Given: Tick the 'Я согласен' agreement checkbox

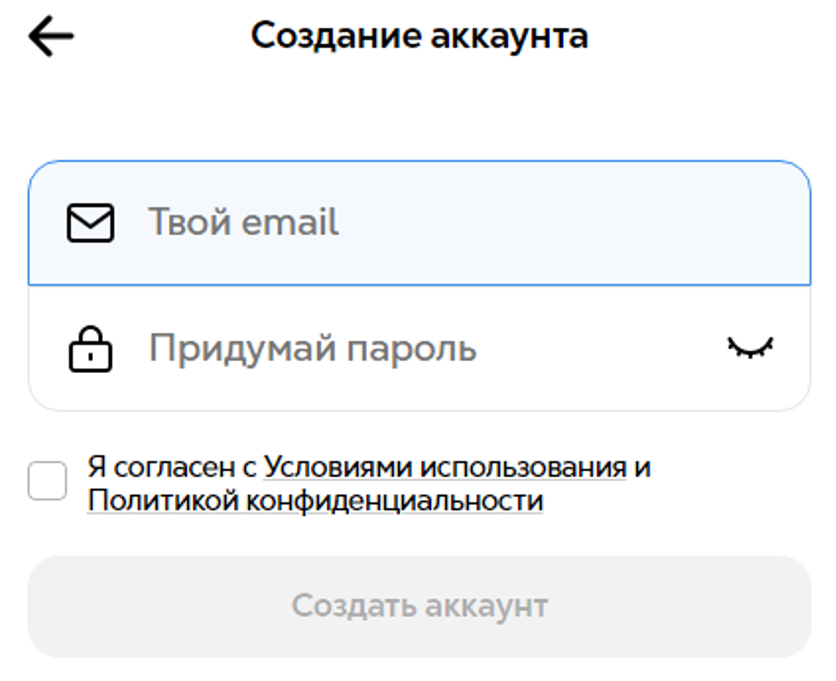Looking at the screenshot, I should pos(47,480).
